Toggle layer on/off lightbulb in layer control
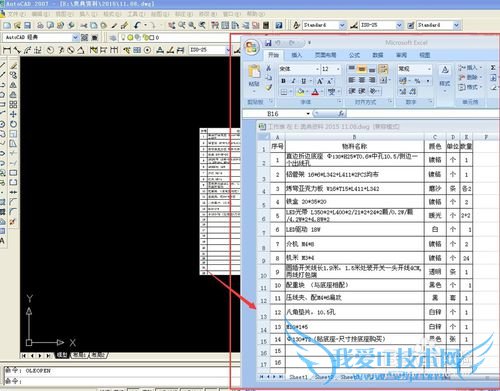 pos(123,37)
